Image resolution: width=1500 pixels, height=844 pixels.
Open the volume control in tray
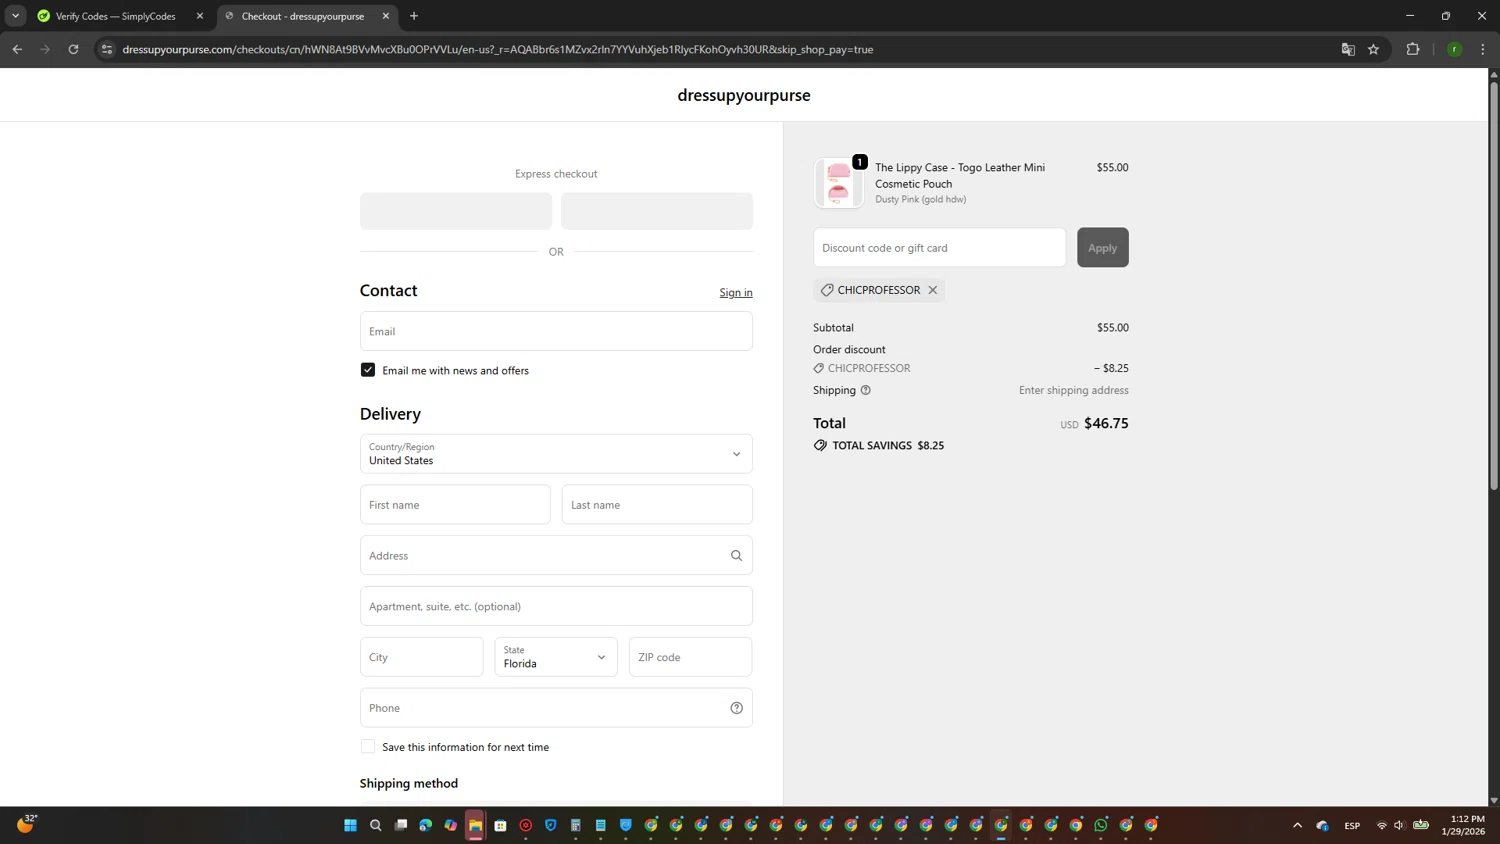pyautogui.click(x=1399, y=825)
